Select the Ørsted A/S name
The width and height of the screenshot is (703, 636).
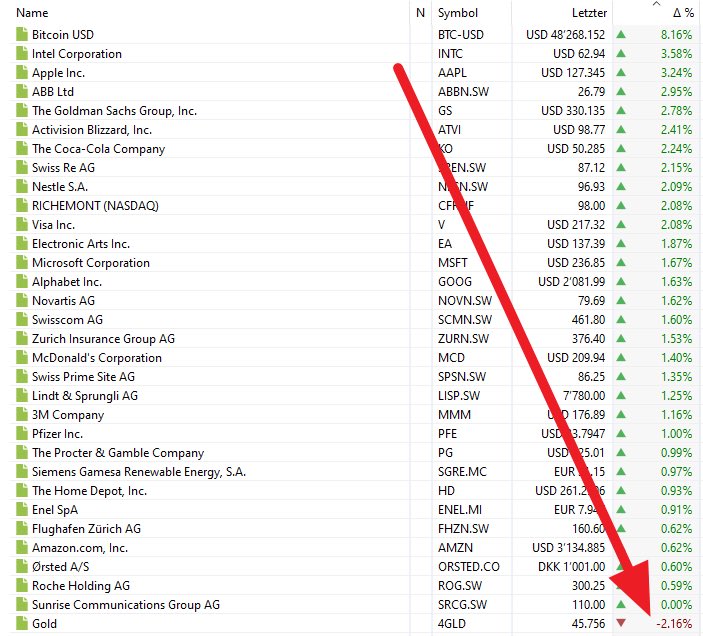pyautogui.click(x=61, y=567)
